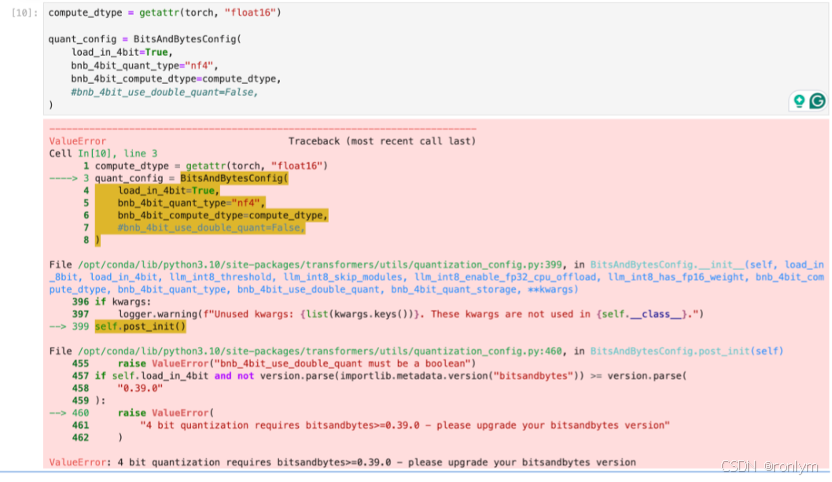Click the raise ValueError( on line 460
Viewport: 832px width, 482px height.
166,413
